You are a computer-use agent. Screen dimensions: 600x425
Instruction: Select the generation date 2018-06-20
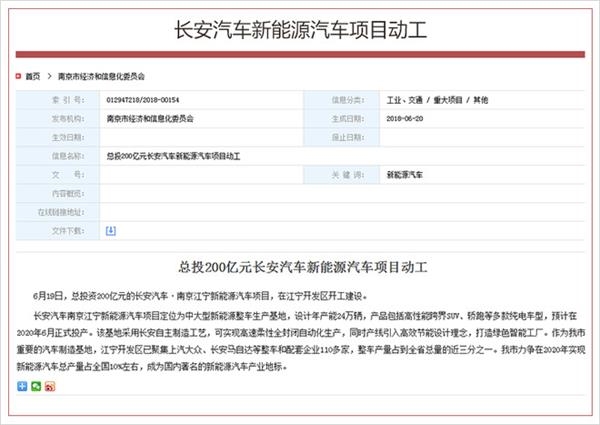click(x=405, y=119)
